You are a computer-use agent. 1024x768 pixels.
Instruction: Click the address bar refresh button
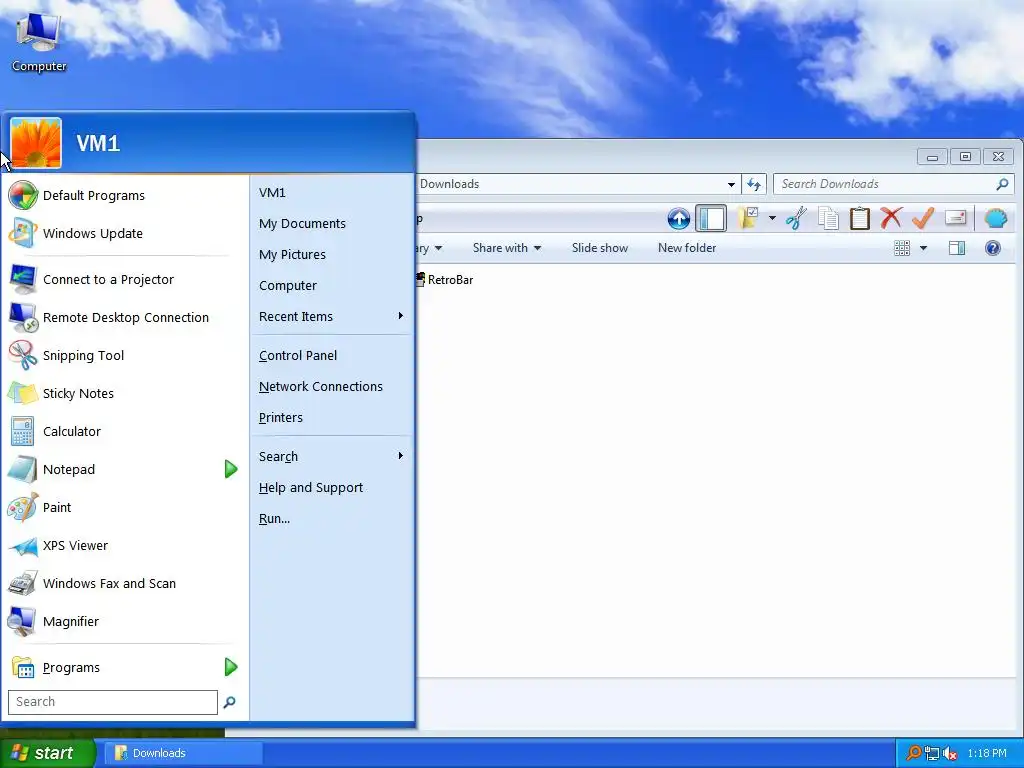pyautogui.click(x=754, y=184)
